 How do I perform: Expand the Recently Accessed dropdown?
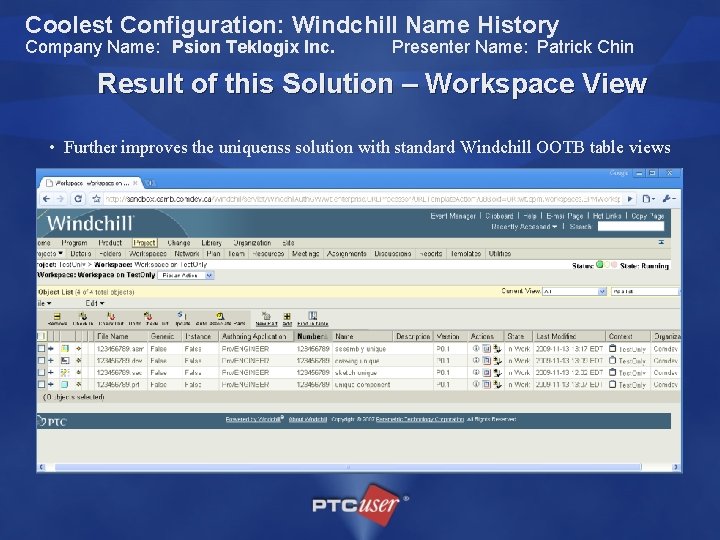coord(524,227)
